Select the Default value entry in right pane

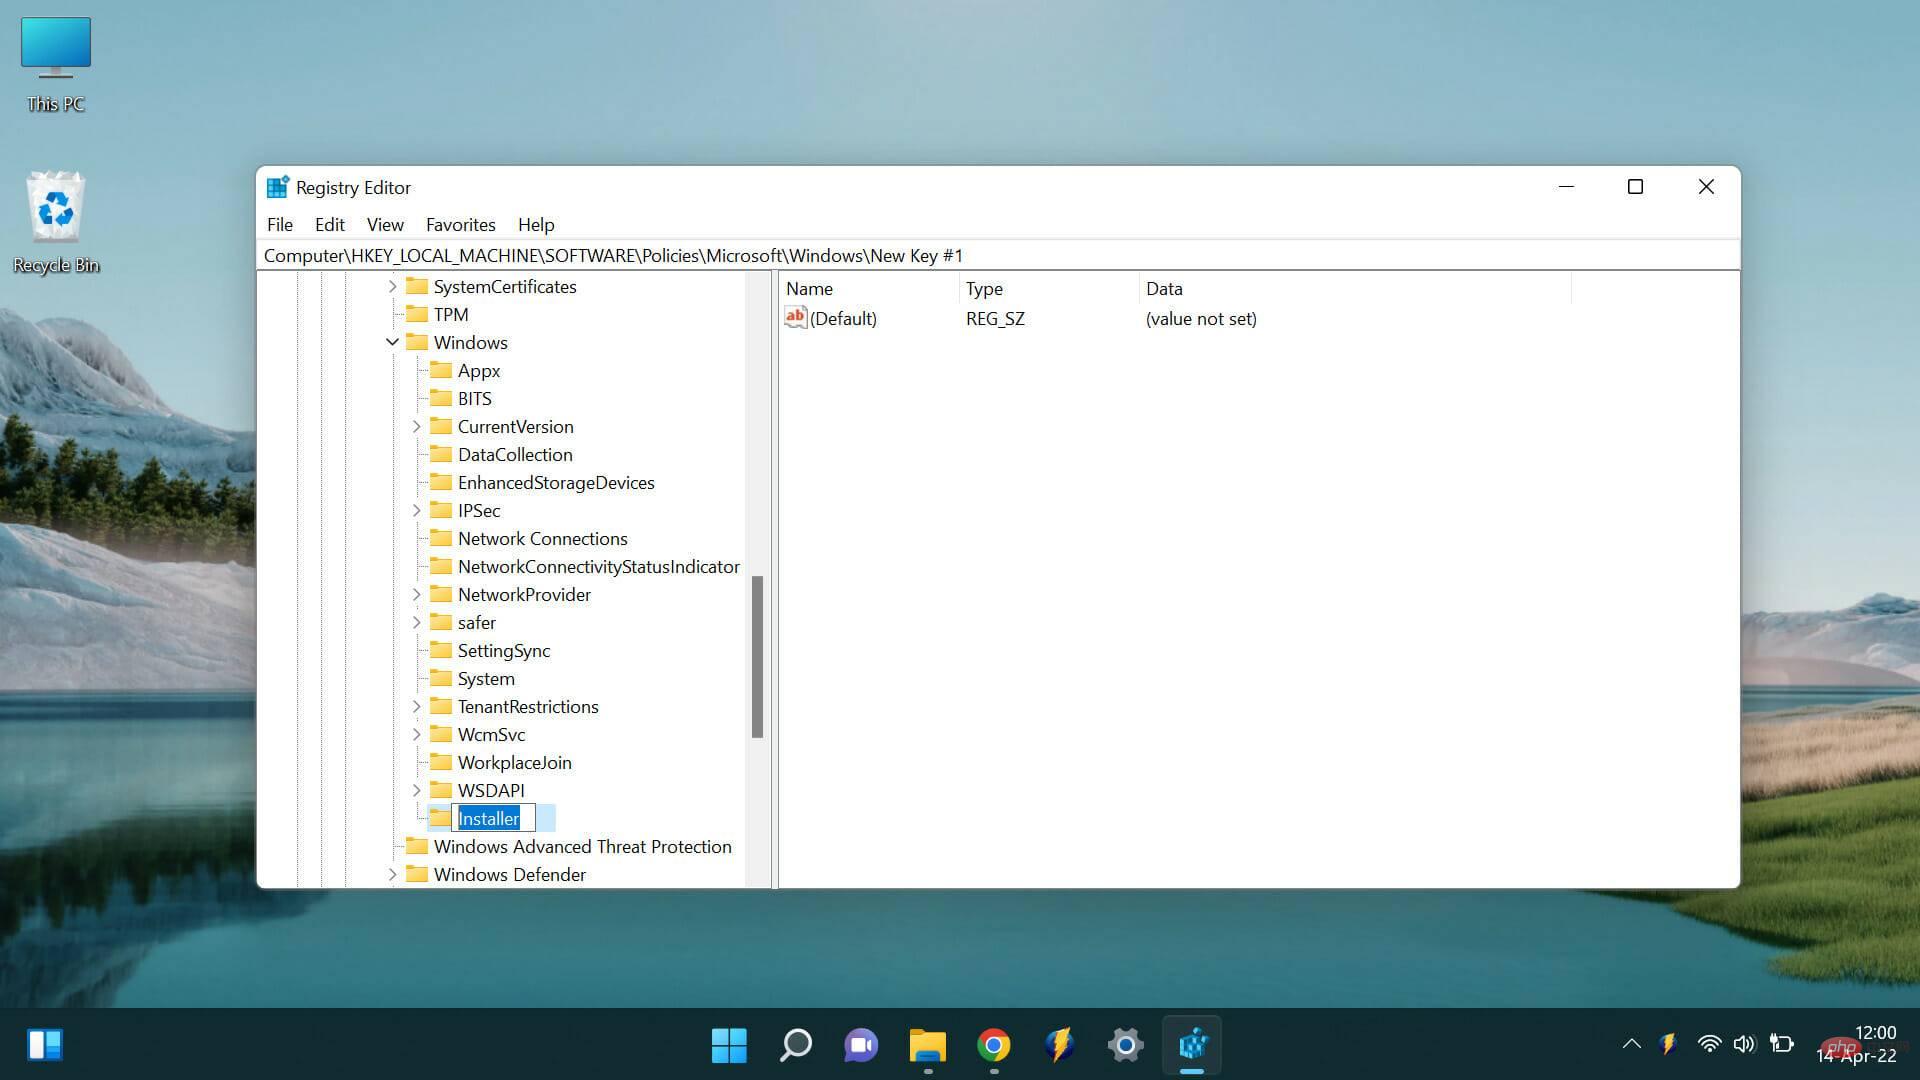coord(843,318)
